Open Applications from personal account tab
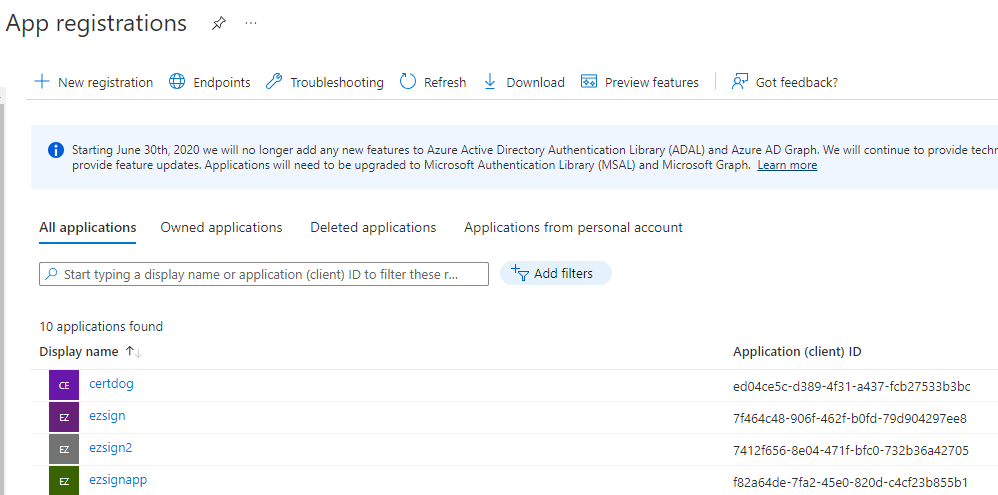The image size is (998, 495). click(x=573, y=228)
